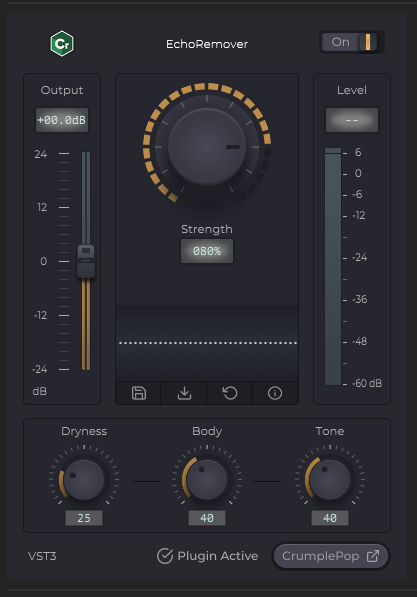
Task: Click the Body knob
Action: (207, 480)
